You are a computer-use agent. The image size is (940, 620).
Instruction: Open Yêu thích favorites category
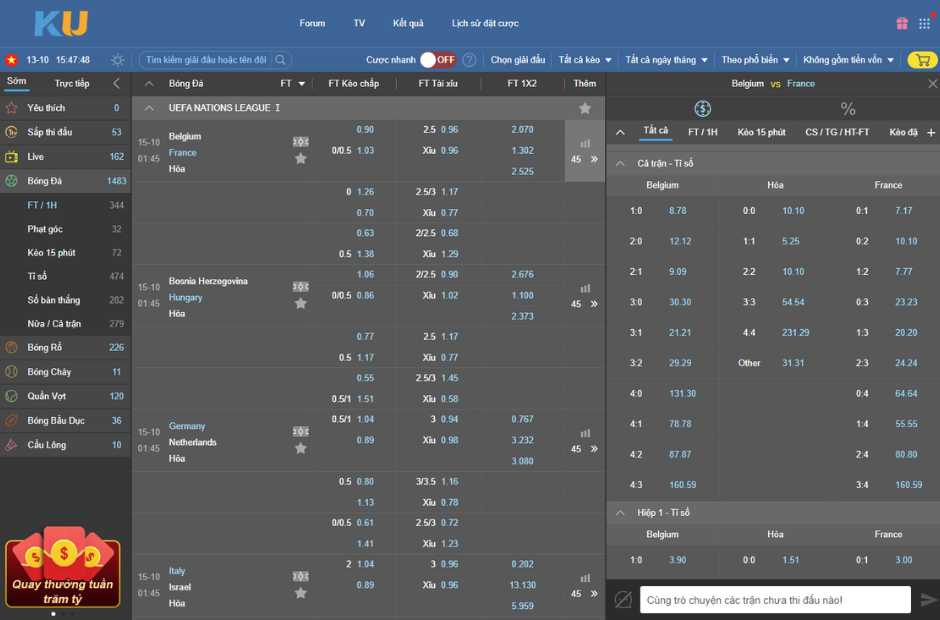tap(65, 108)
